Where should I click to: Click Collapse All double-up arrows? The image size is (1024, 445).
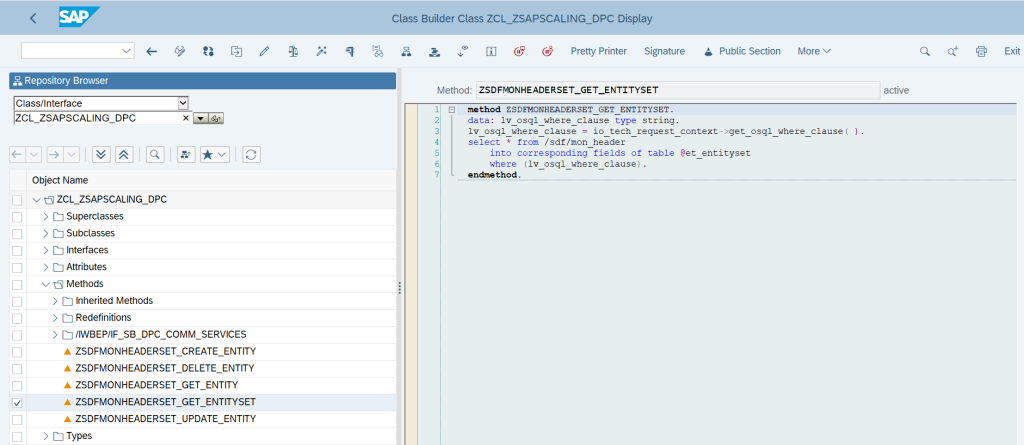(x=124, y=154)
